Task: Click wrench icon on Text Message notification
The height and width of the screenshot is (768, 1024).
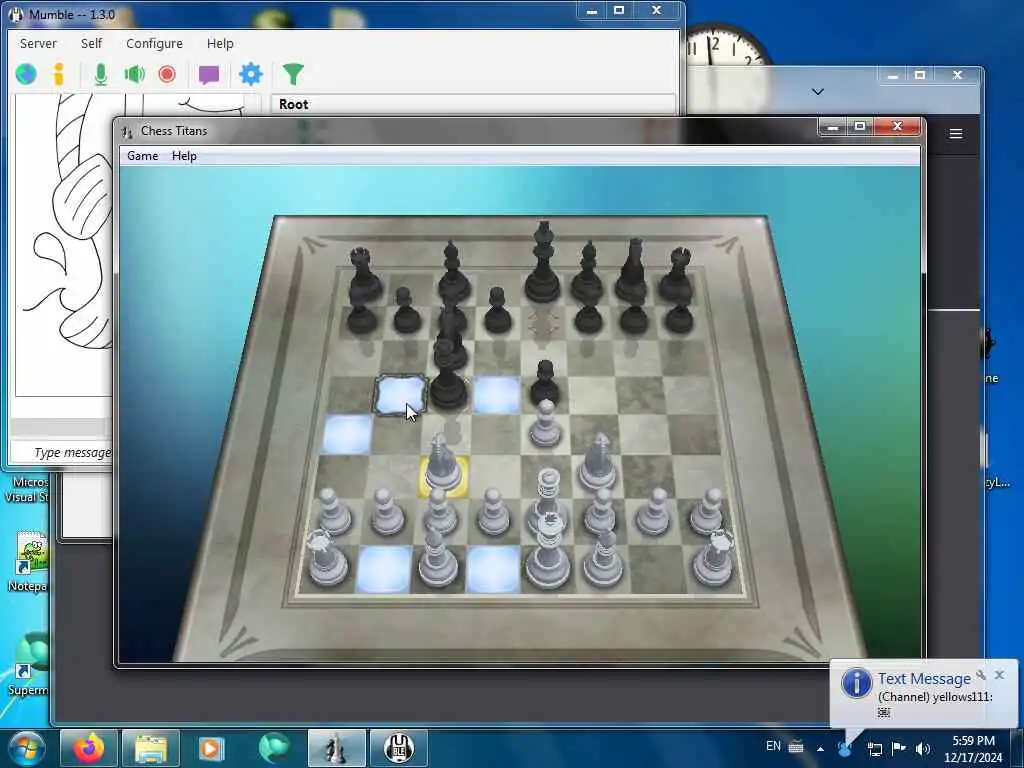Action: tap(981, 675)
